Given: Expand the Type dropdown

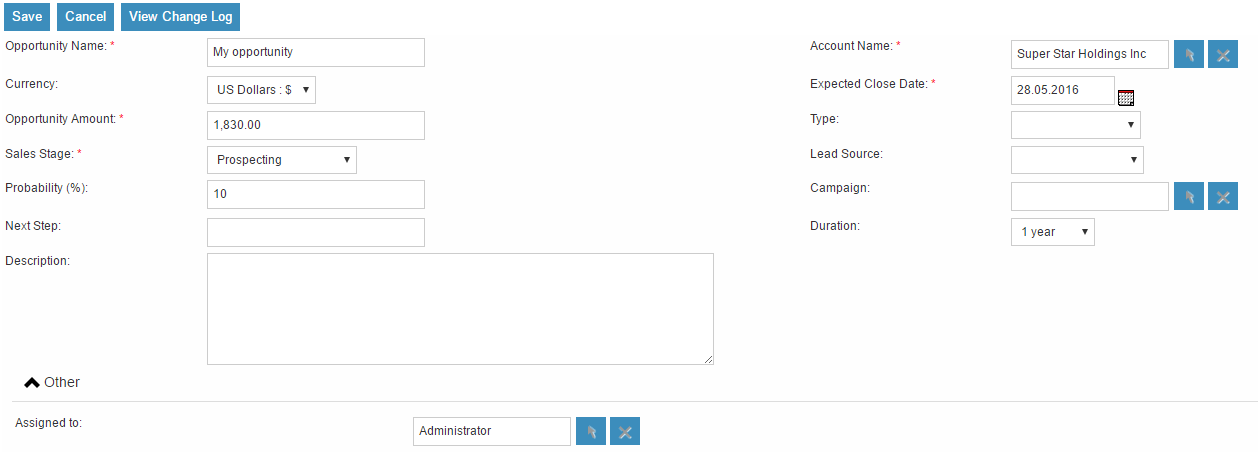Looking at the screenshot, I should click(1075, 125).
